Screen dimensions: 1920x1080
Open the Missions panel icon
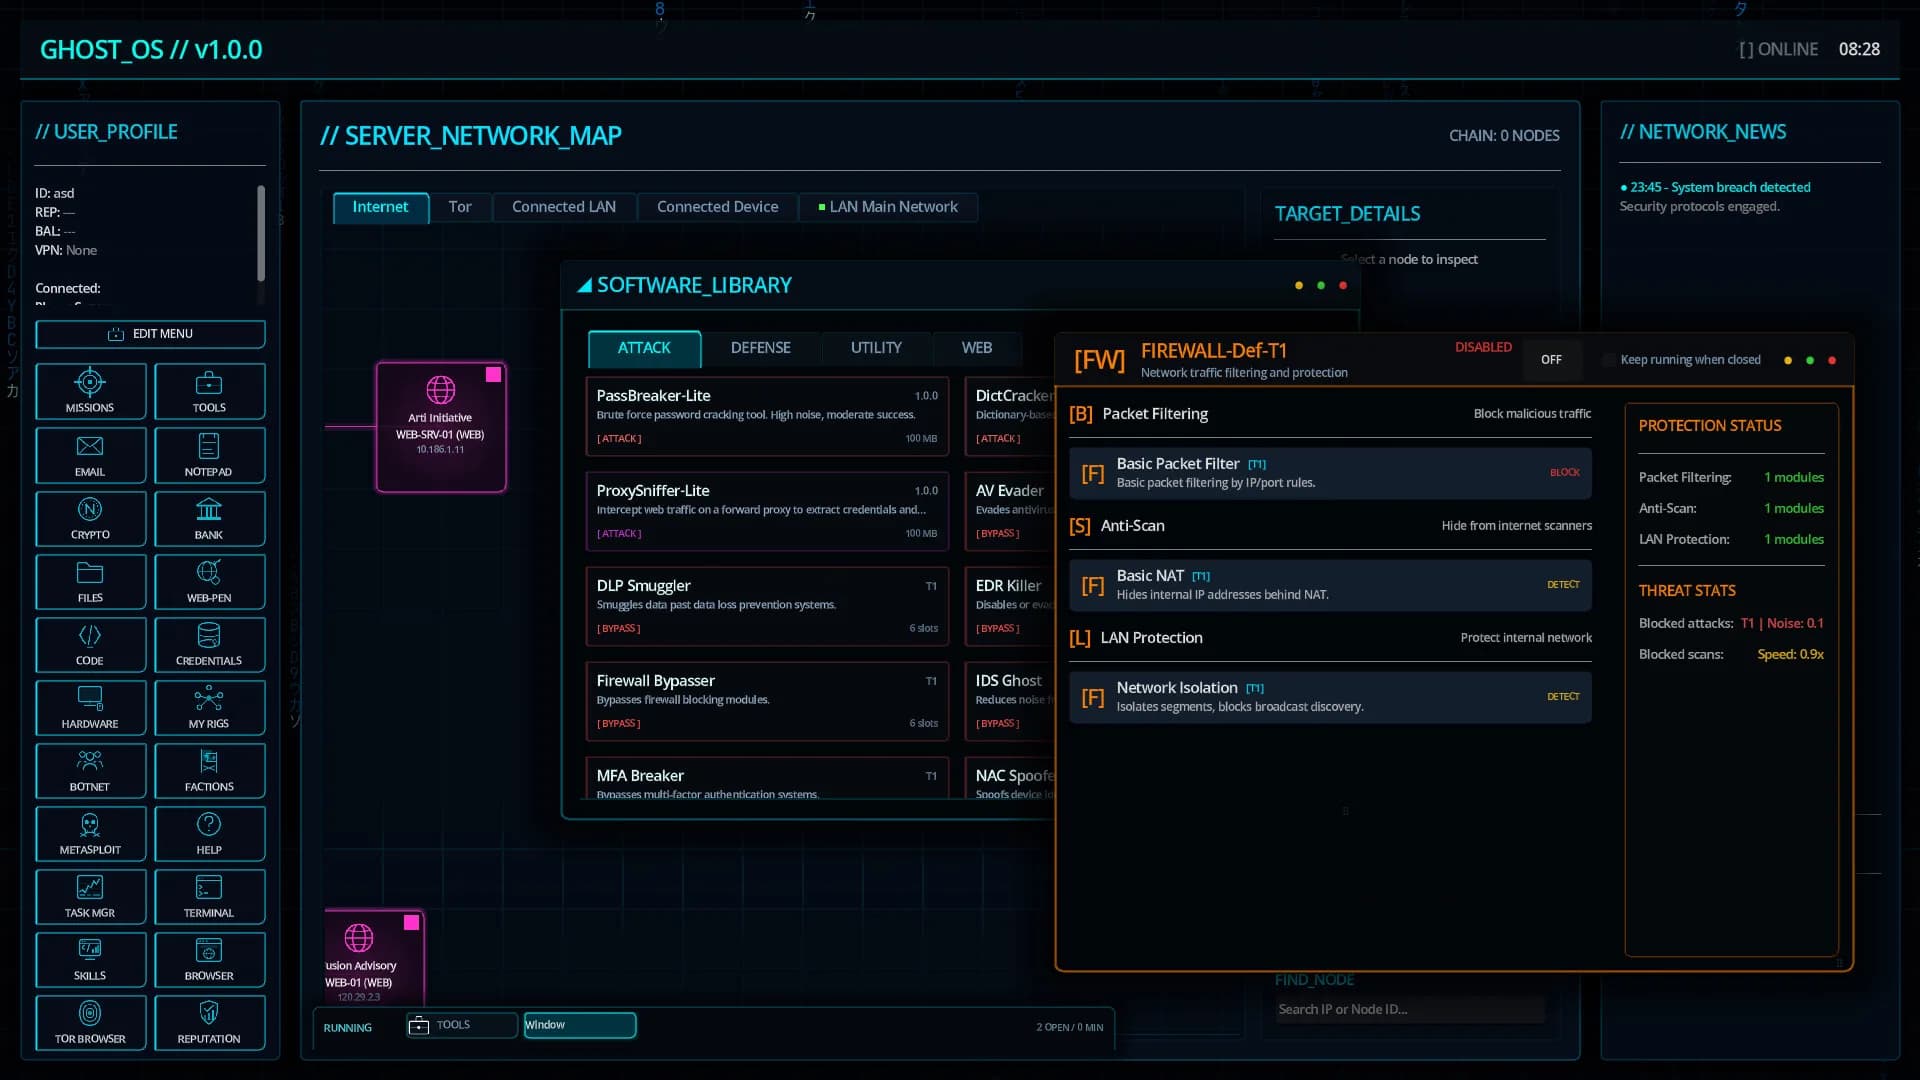click(x=90, y=391)
